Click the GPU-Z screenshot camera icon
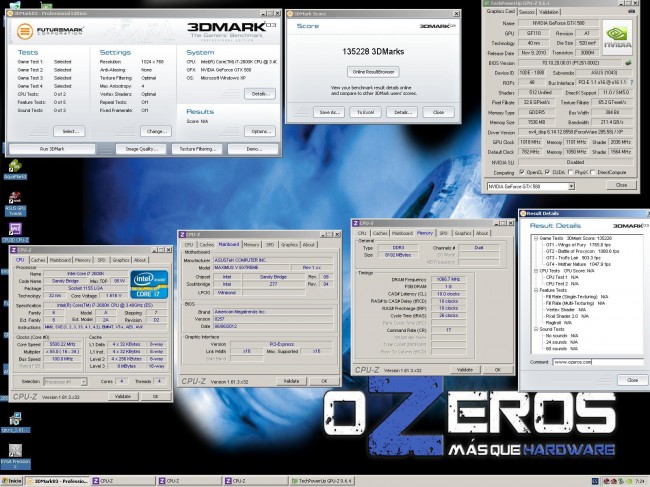650x487 pixels. coord(632,12)
